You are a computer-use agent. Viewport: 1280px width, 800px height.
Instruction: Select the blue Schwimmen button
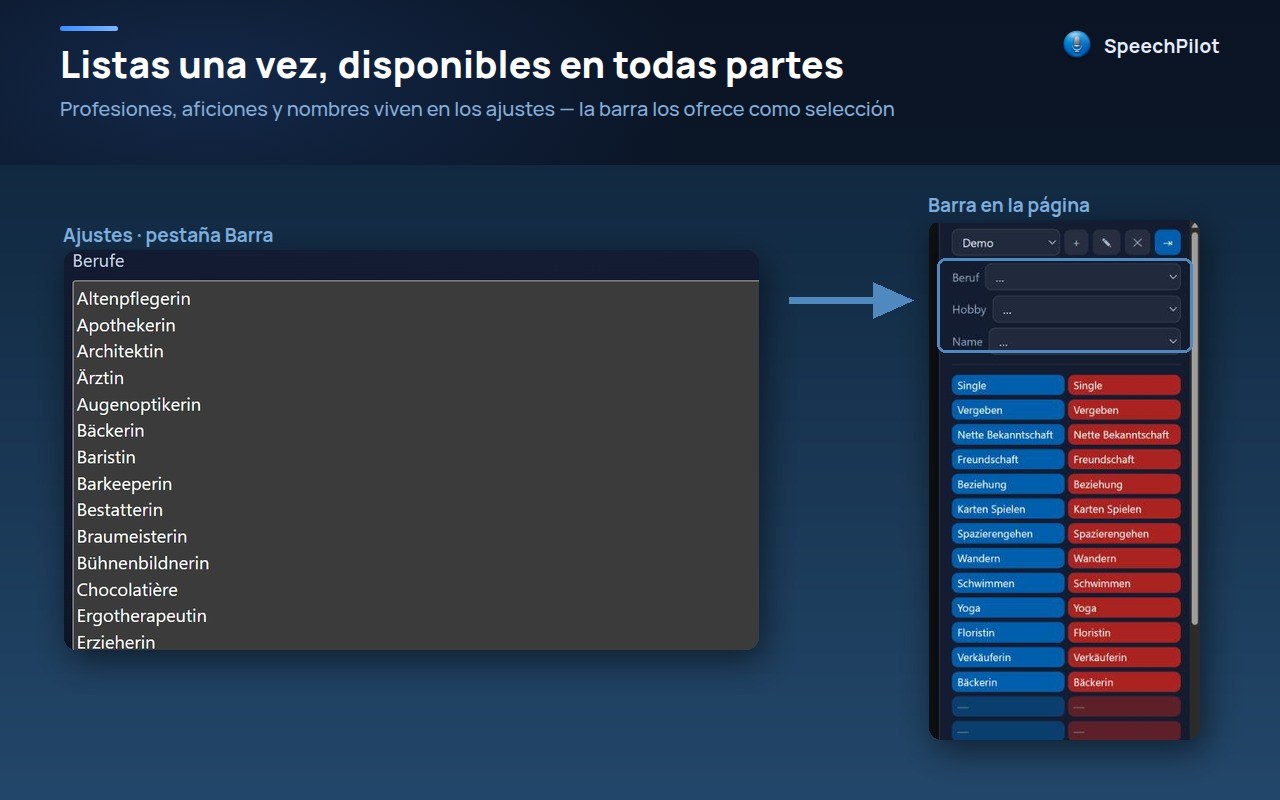tap(1008, 583)
